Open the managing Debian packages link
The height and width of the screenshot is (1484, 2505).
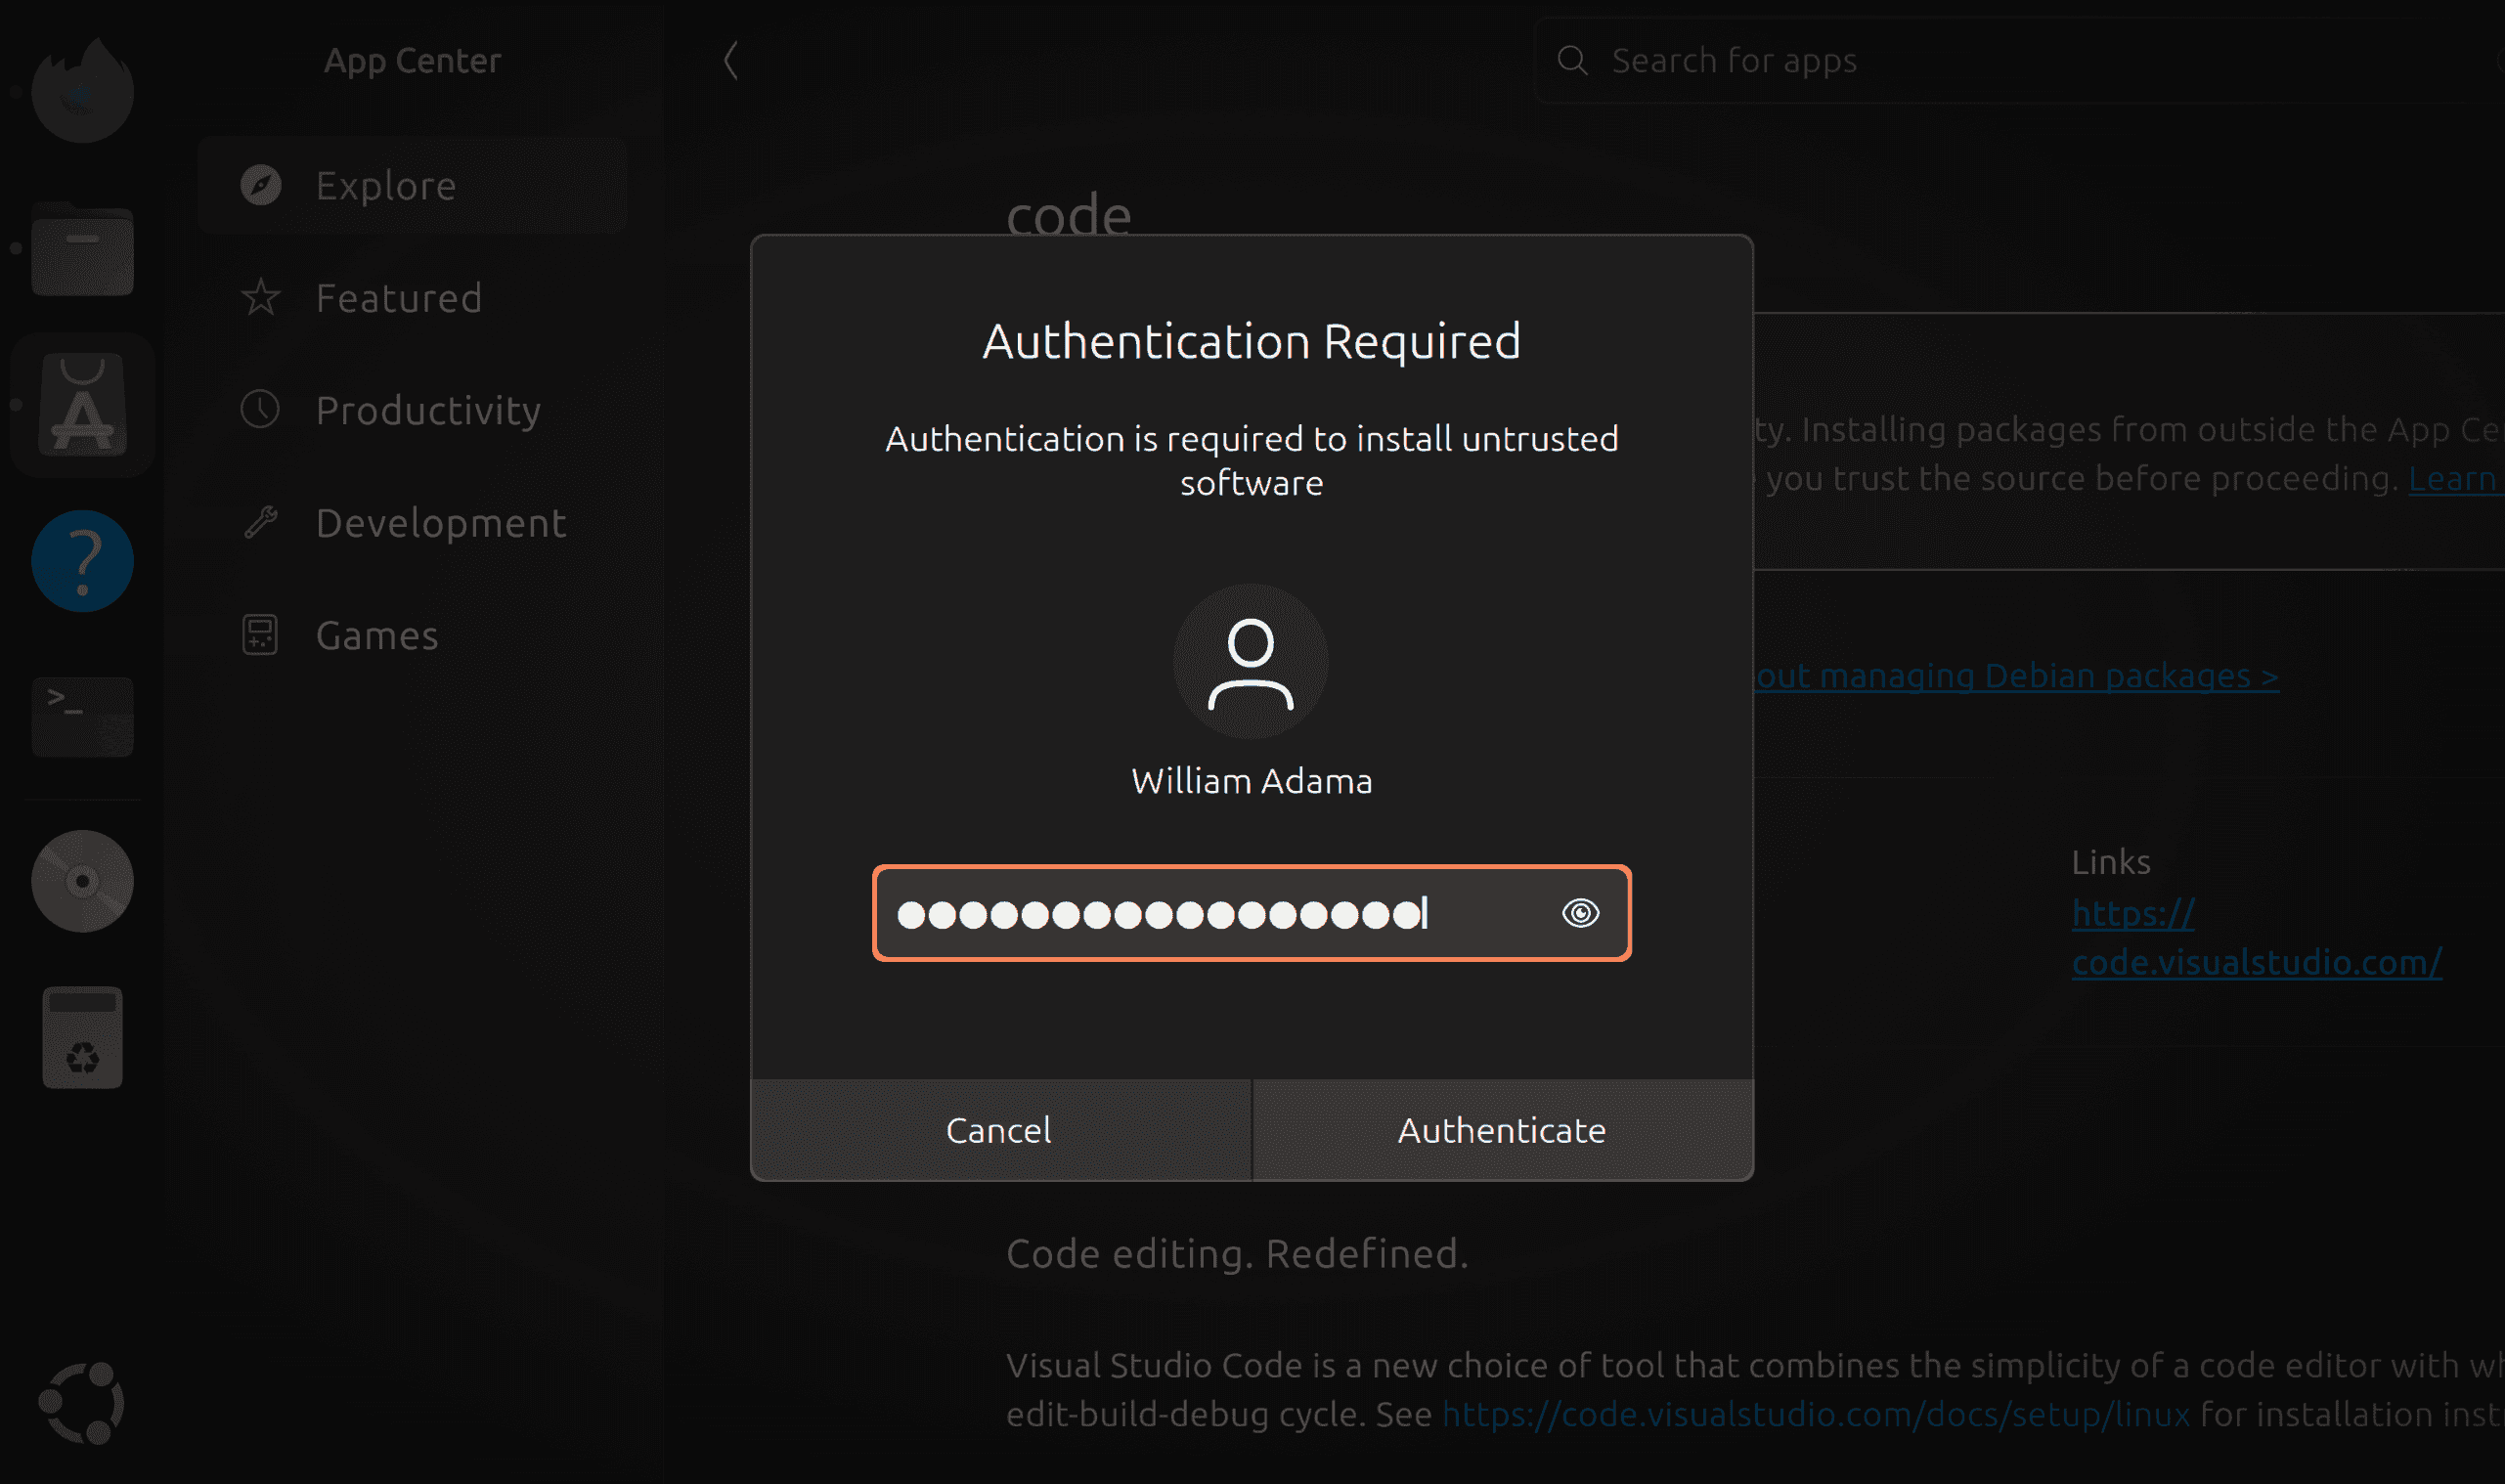coord(2016,676)
